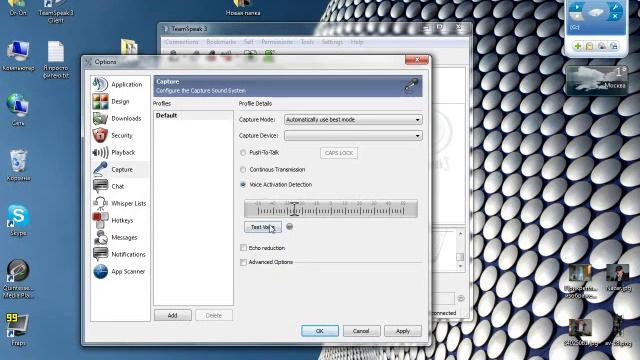The image size is (640, 360).
Task: Close the Options dialog
Action: pos(417,60)
